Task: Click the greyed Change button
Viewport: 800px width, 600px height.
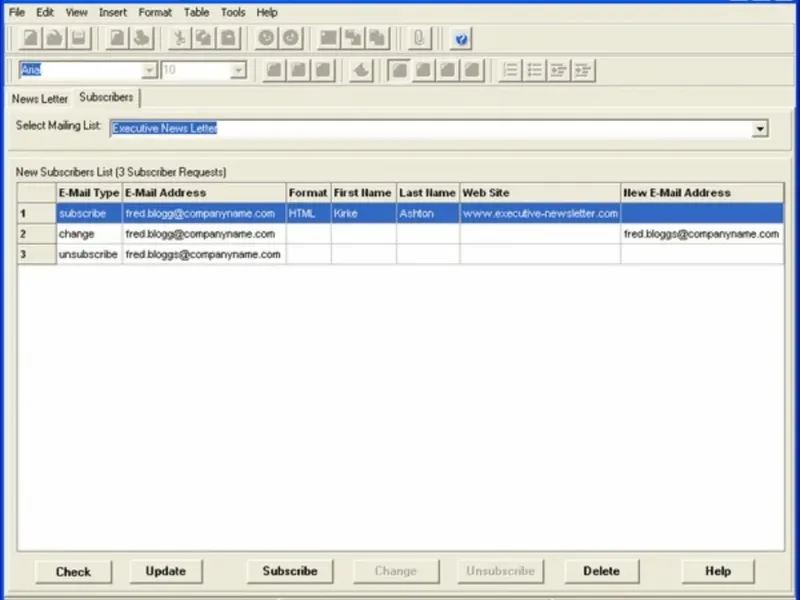Action: pos(396,571)
